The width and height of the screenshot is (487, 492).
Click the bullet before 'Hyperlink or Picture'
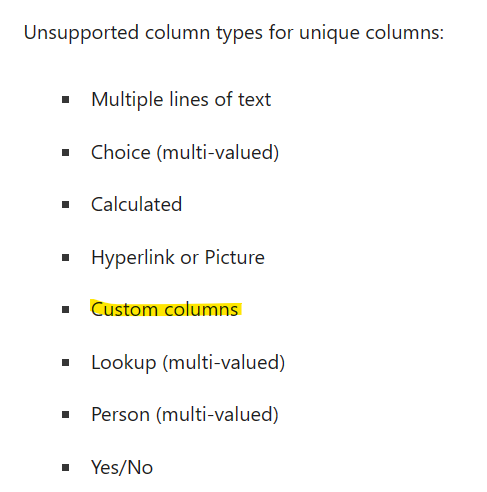pyautogui.click(x=66, y=257)
